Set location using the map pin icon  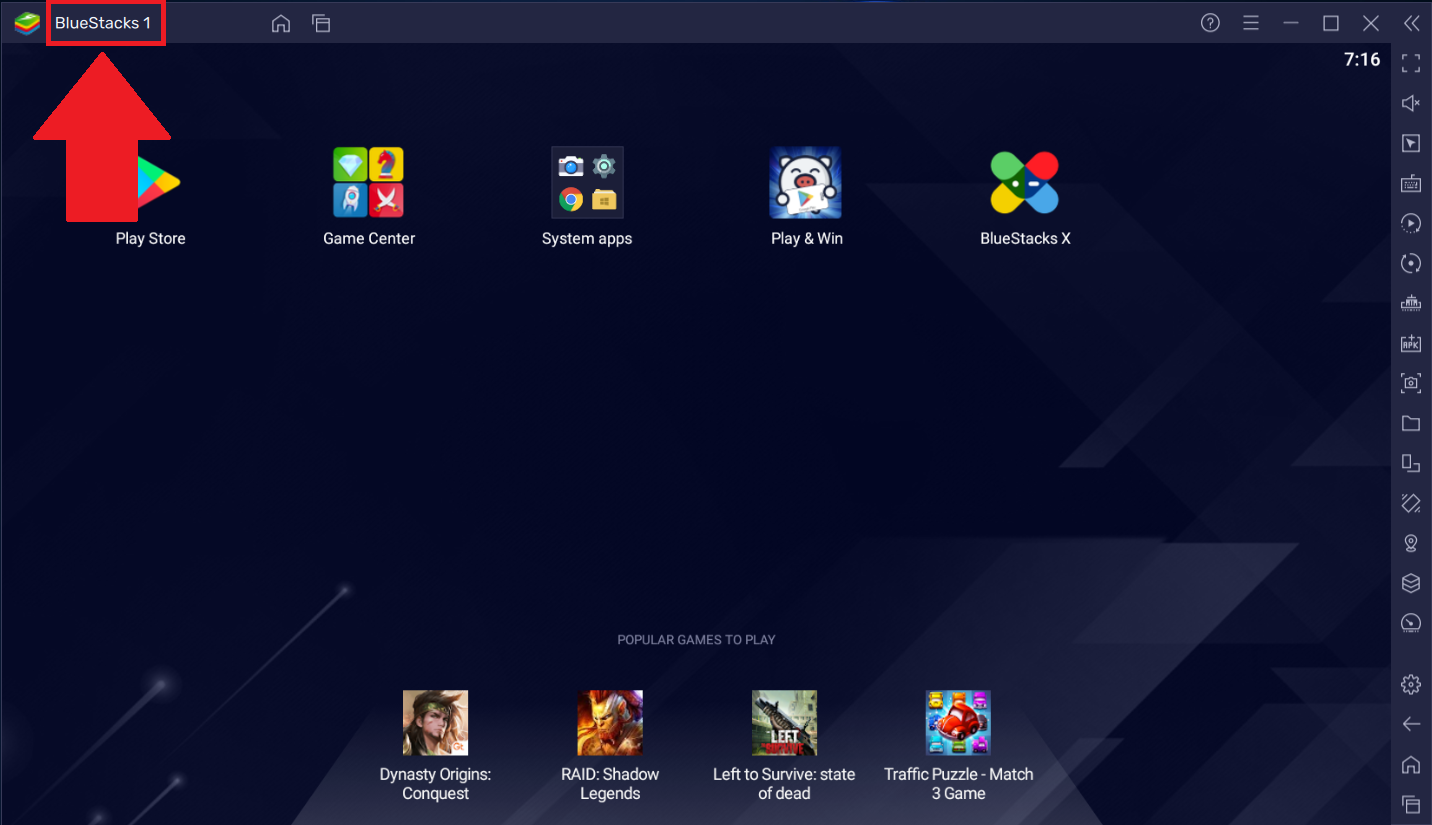click(1411, 543)
